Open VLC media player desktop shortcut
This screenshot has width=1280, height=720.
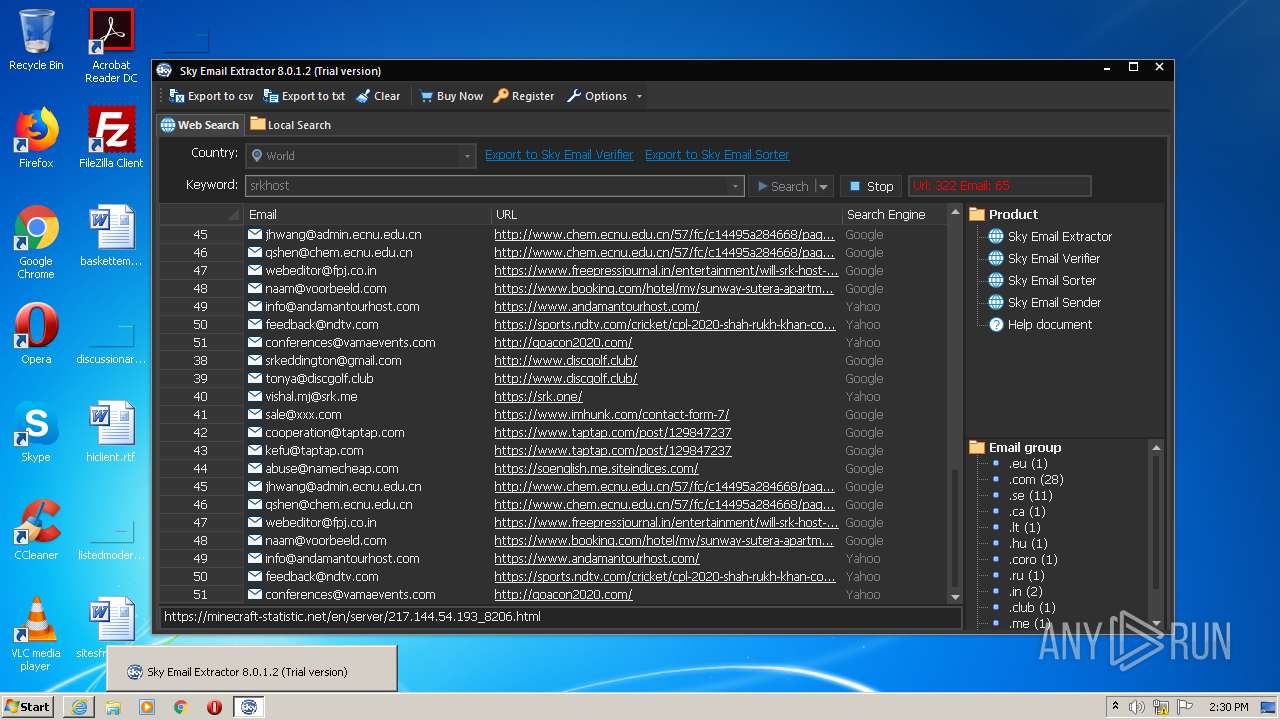pos(36,634)
